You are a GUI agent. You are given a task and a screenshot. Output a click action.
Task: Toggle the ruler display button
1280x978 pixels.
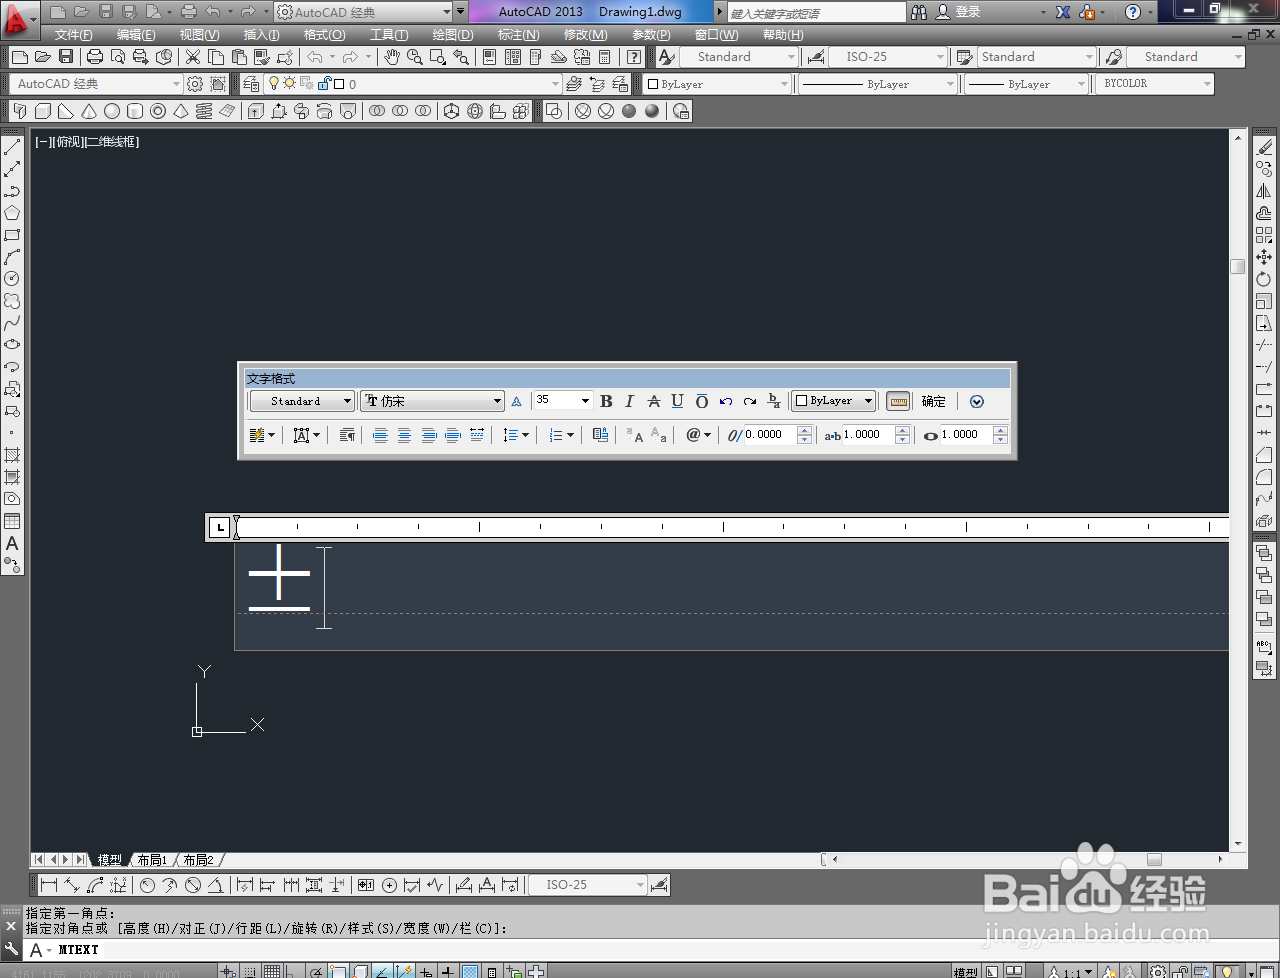point(898,401)
